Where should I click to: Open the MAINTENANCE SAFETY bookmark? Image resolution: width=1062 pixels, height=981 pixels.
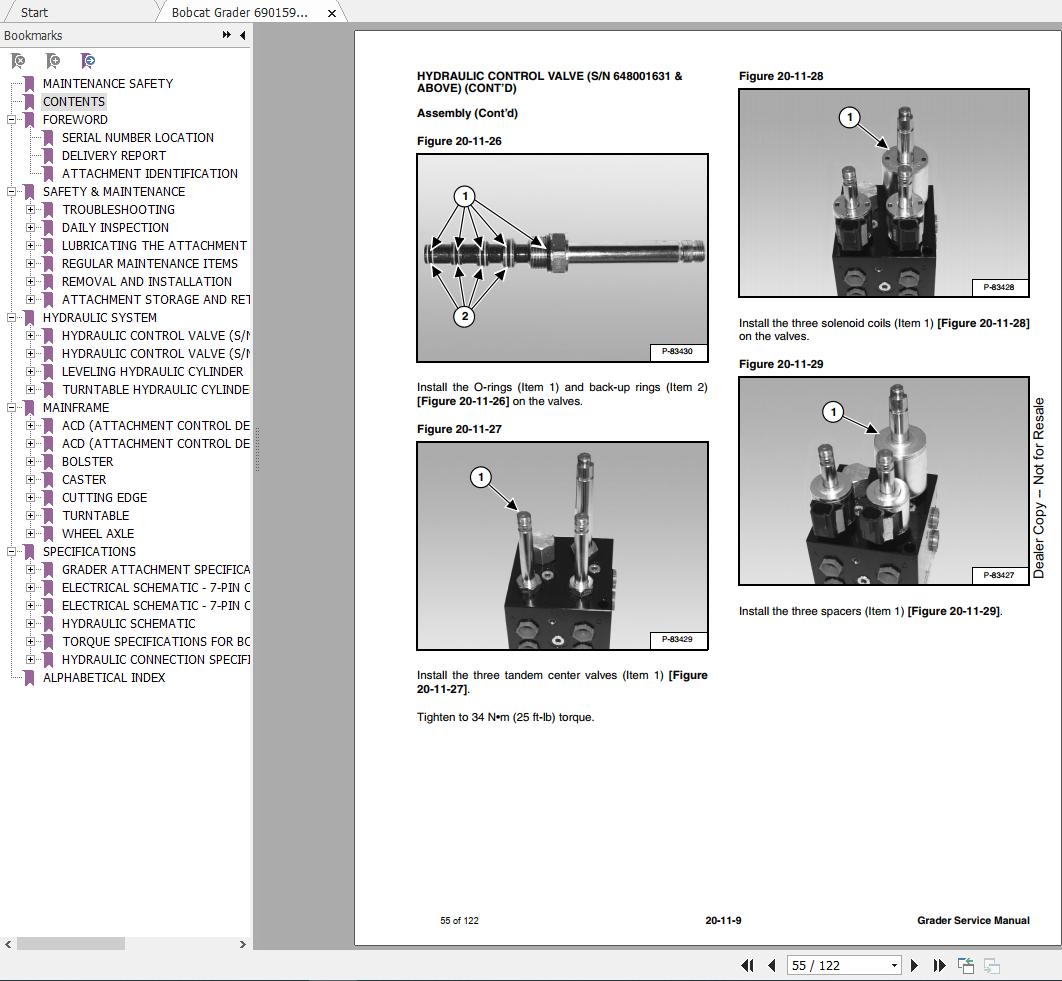(x=108, y=84)
